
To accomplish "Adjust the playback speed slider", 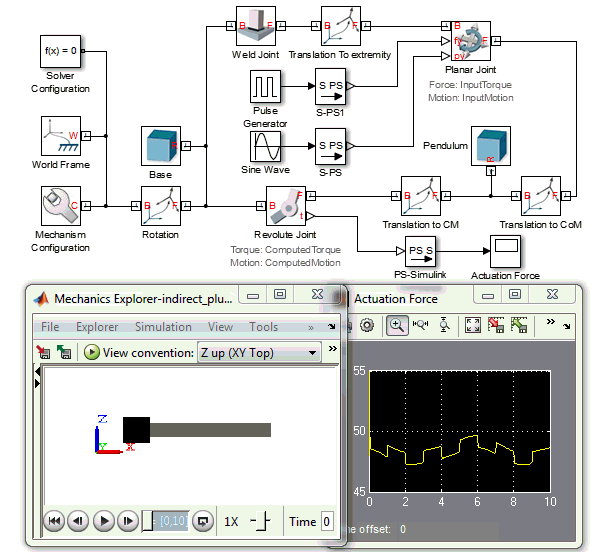I will [x=260, y=521].
